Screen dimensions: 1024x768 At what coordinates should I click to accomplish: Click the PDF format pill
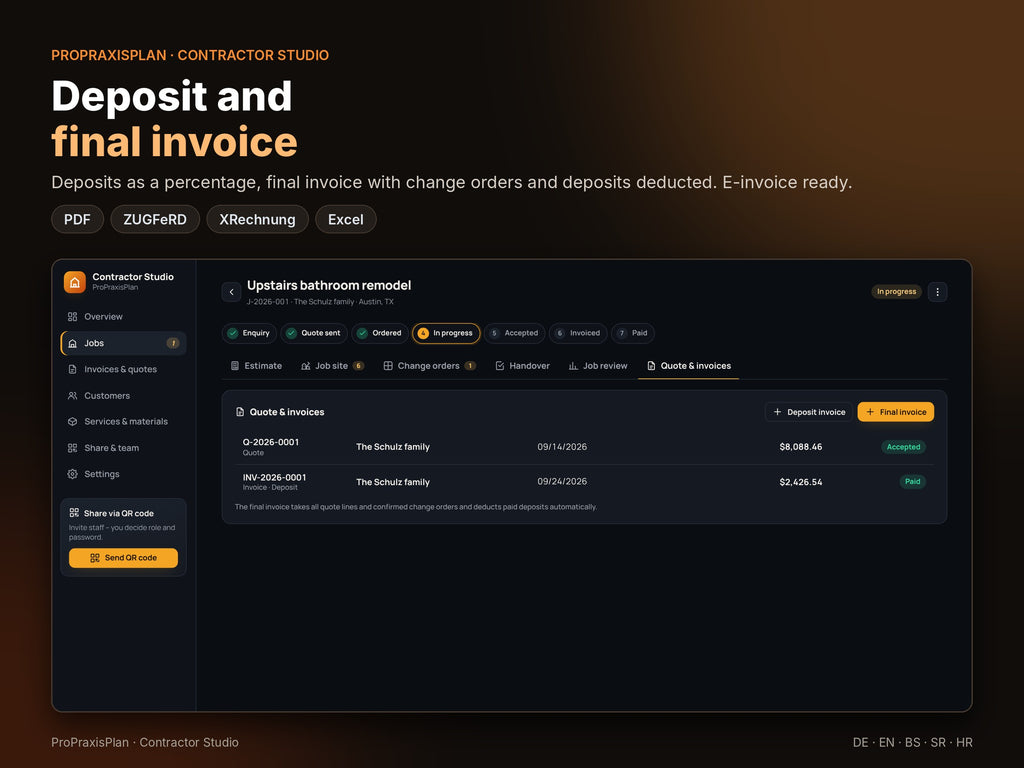point(78,219)
